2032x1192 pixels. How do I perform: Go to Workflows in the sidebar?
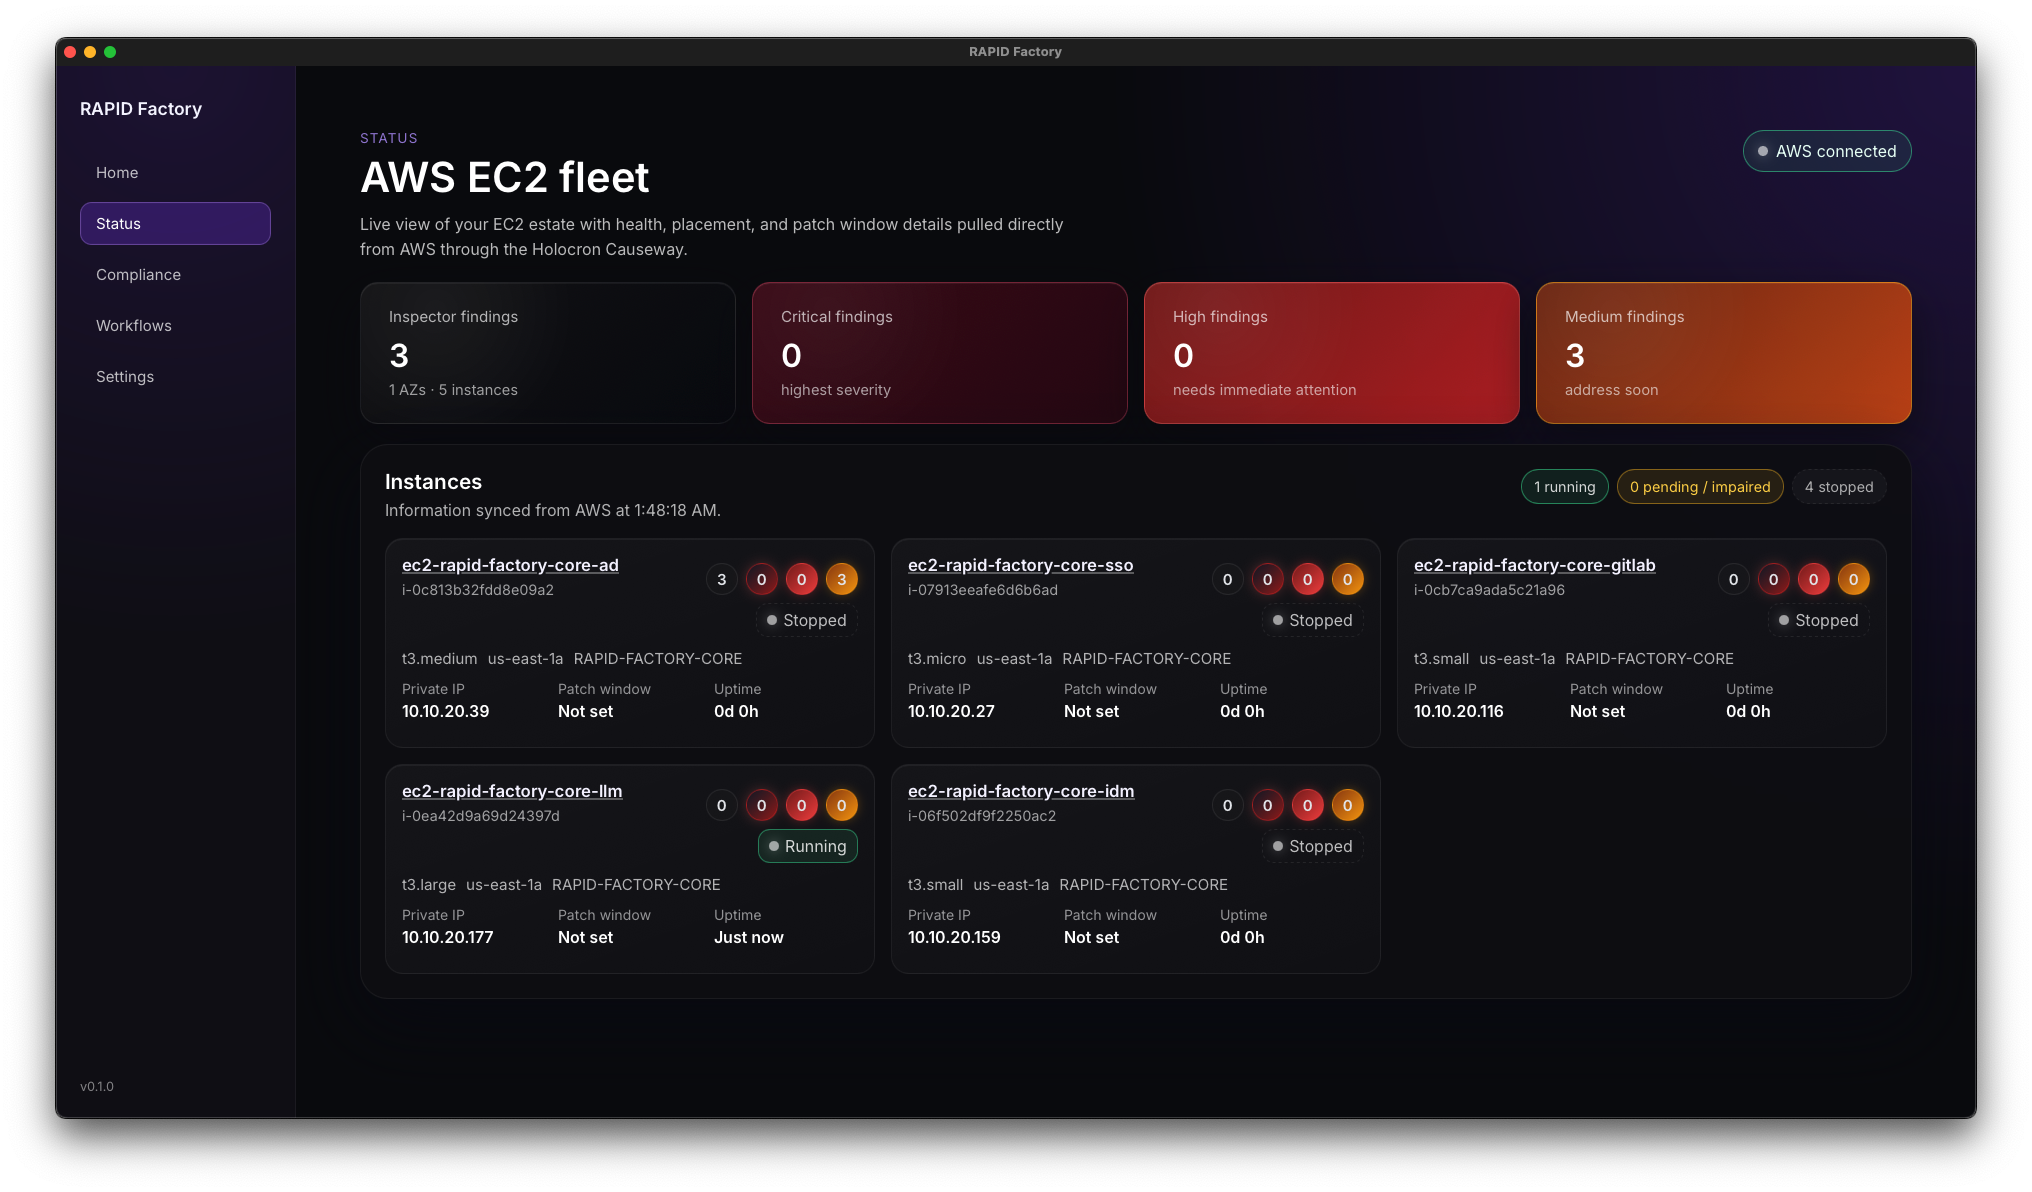(134, 326)
